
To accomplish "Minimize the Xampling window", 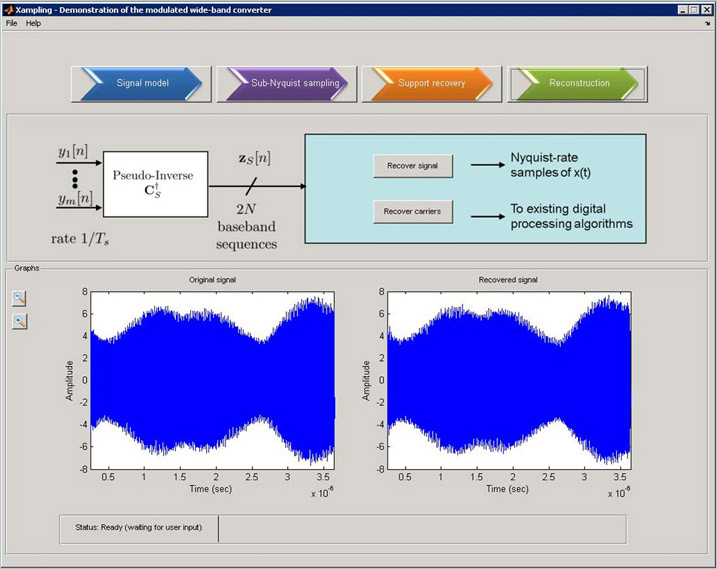I will pos(682,9).
